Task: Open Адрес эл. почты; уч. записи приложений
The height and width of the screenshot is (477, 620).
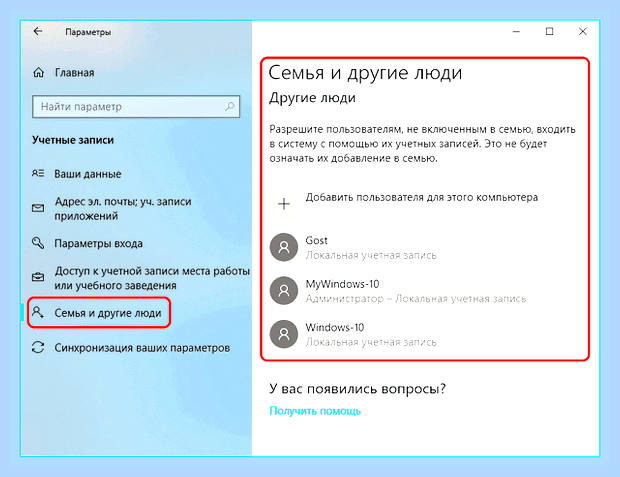Action: (123, 208)
